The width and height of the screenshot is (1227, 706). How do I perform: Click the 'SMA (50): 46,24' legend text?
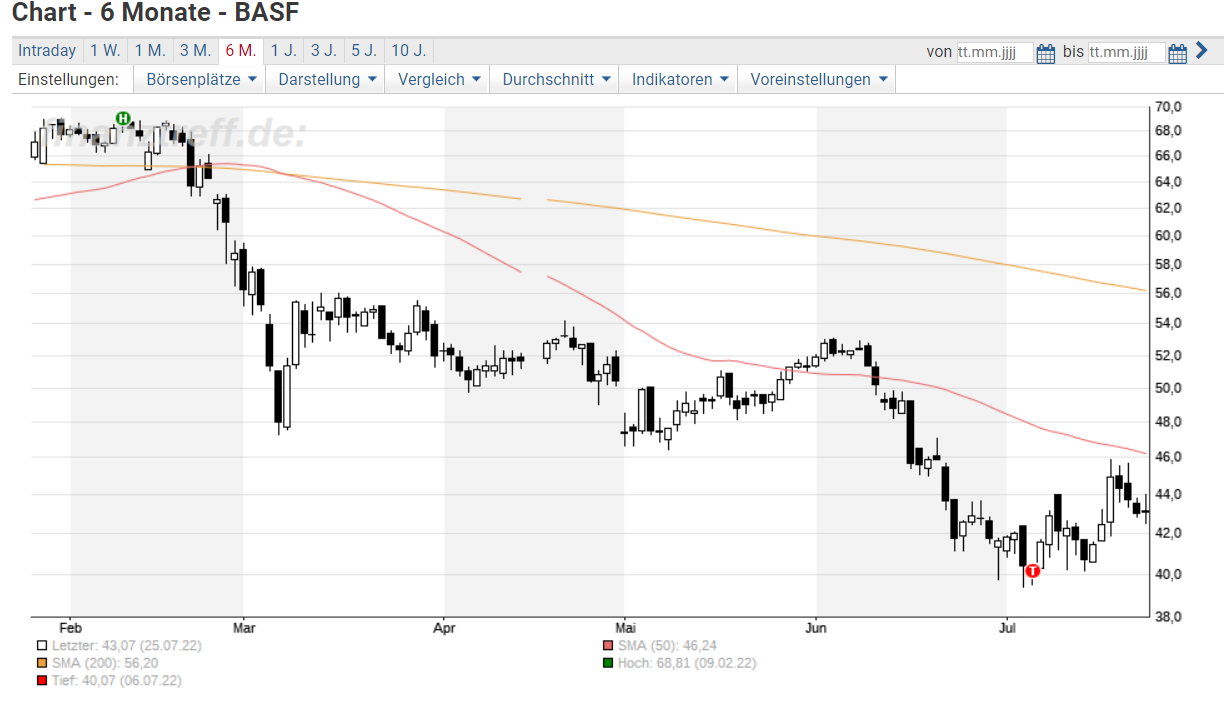[x=667, y=646]
